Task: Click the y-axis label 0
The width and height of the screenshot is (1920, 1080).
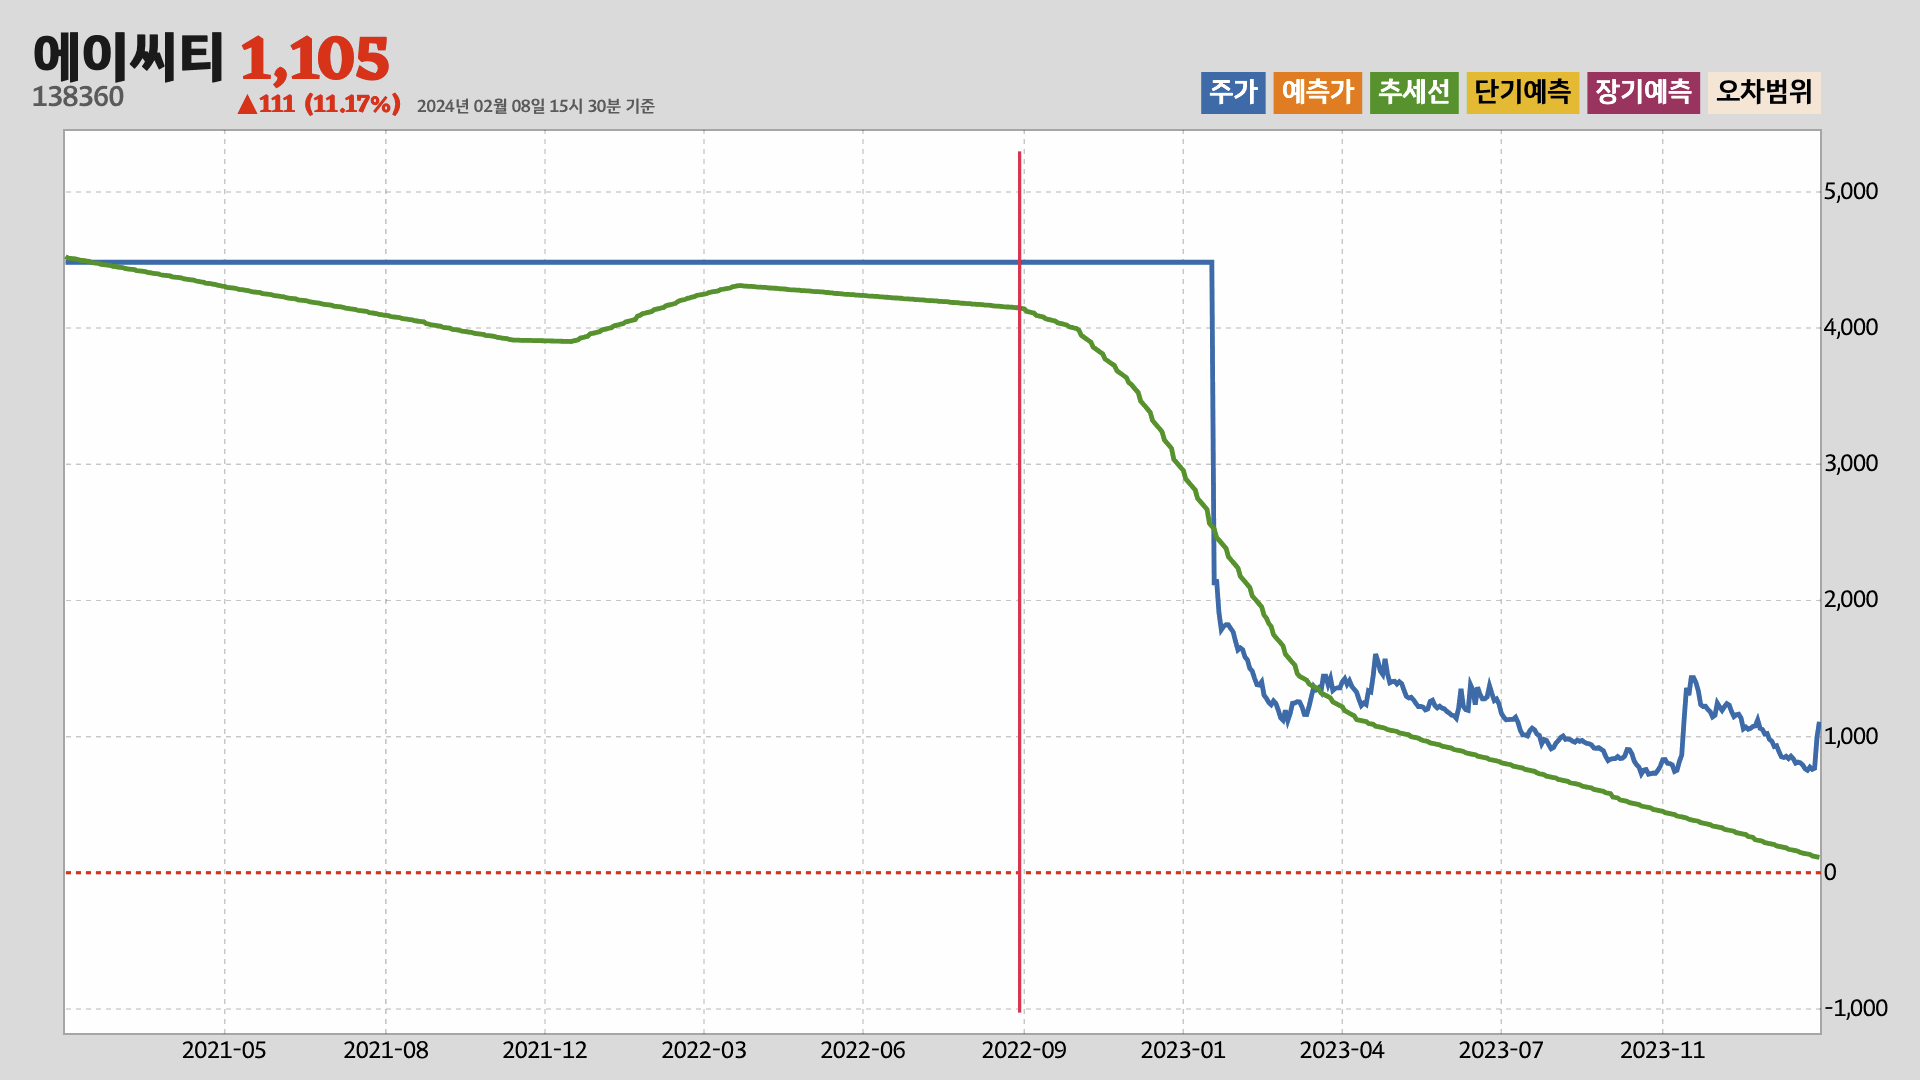Action: pyautogui.click(x=1830, y=872)
